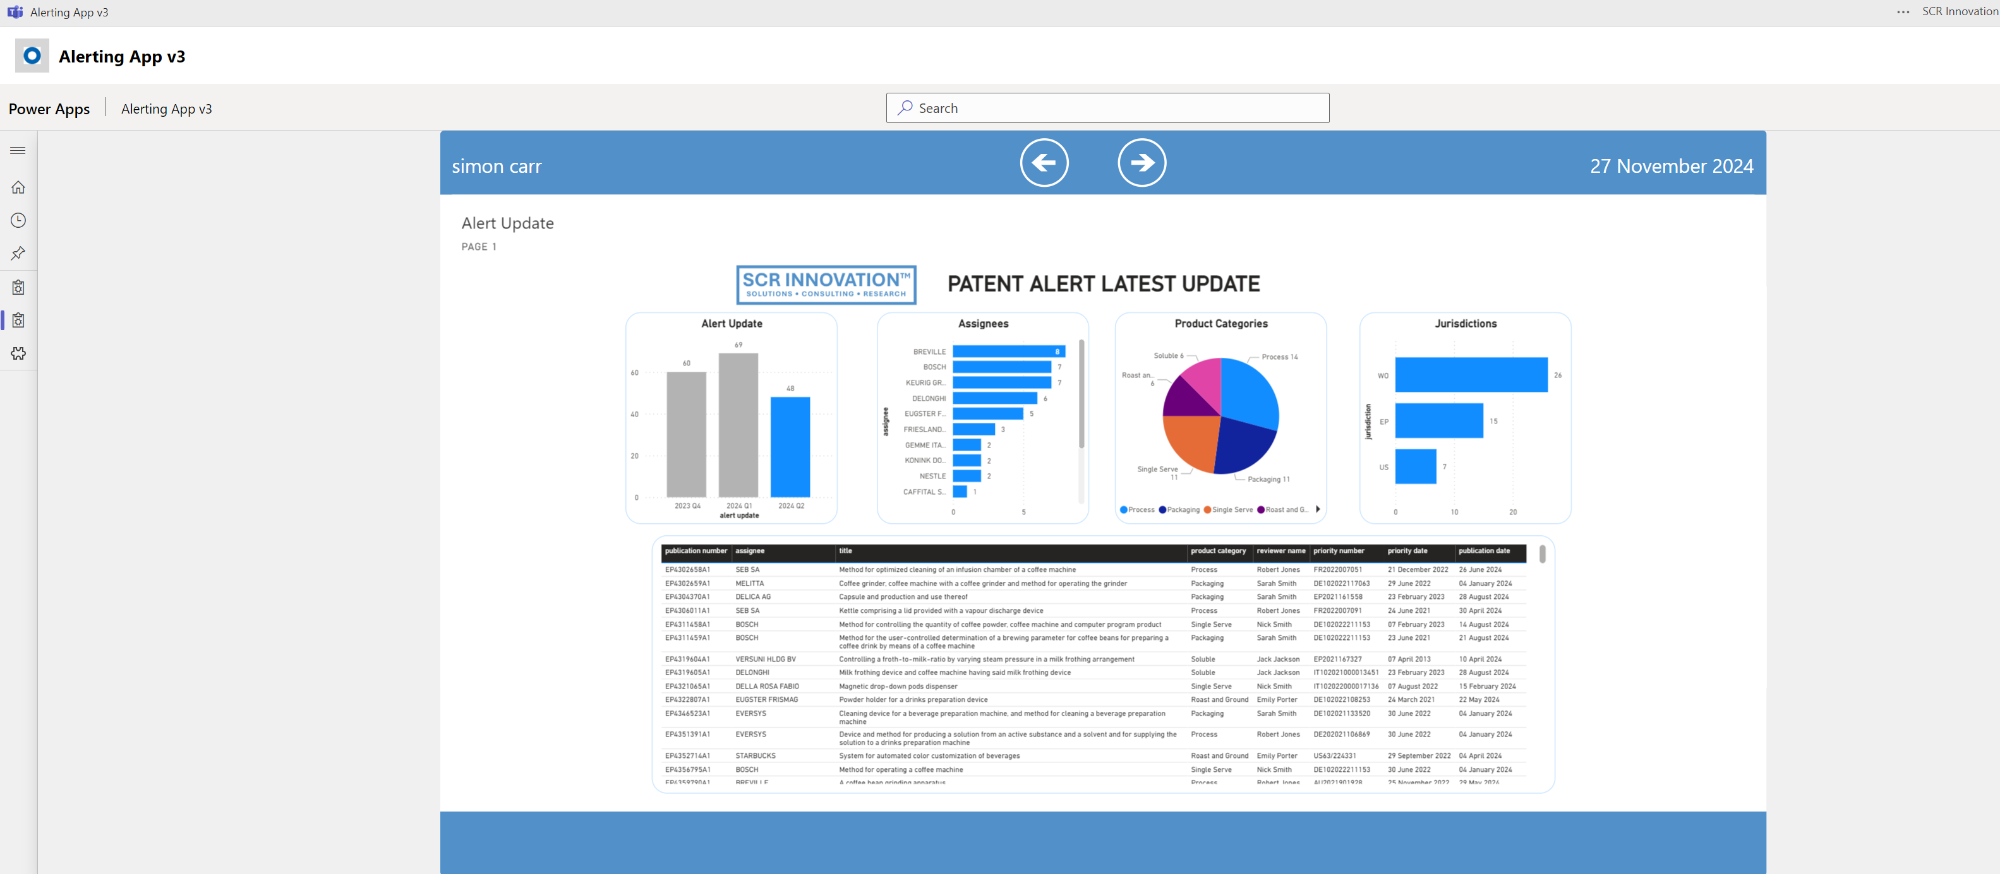This screenshot has width=2000, height=874.
Task: Select the NESTLE assignee bar
Action: [967, 476]
